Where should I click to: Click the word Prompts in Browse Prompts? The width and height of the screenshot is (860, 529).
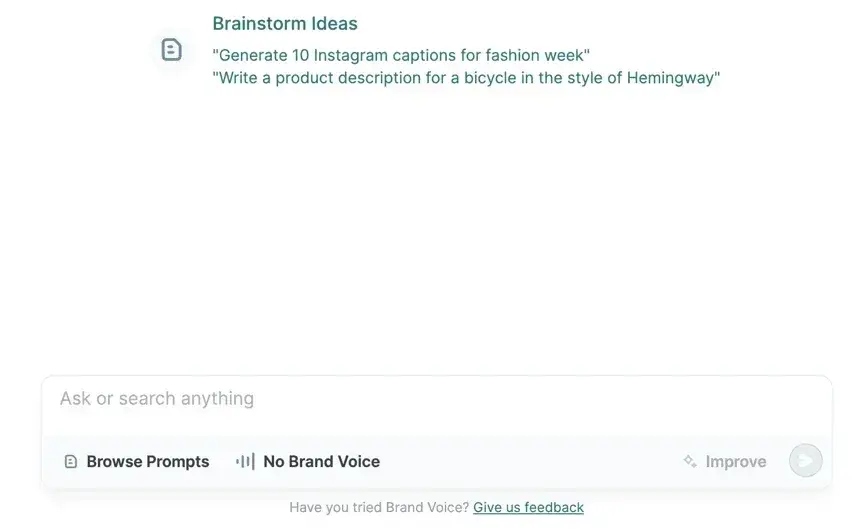coord(178,462)
